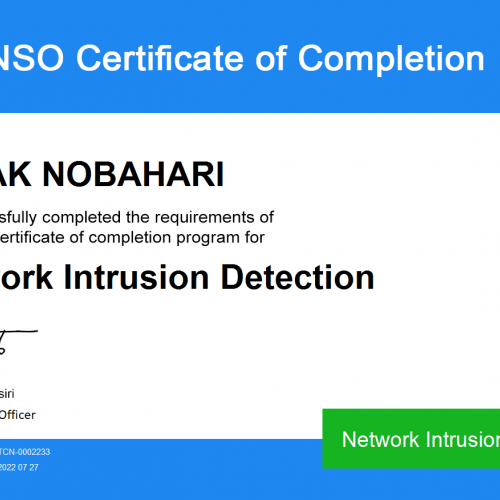Screen dimensions: 500x500
Task: Click the word program in body text
Action: [x=207, y=239]
